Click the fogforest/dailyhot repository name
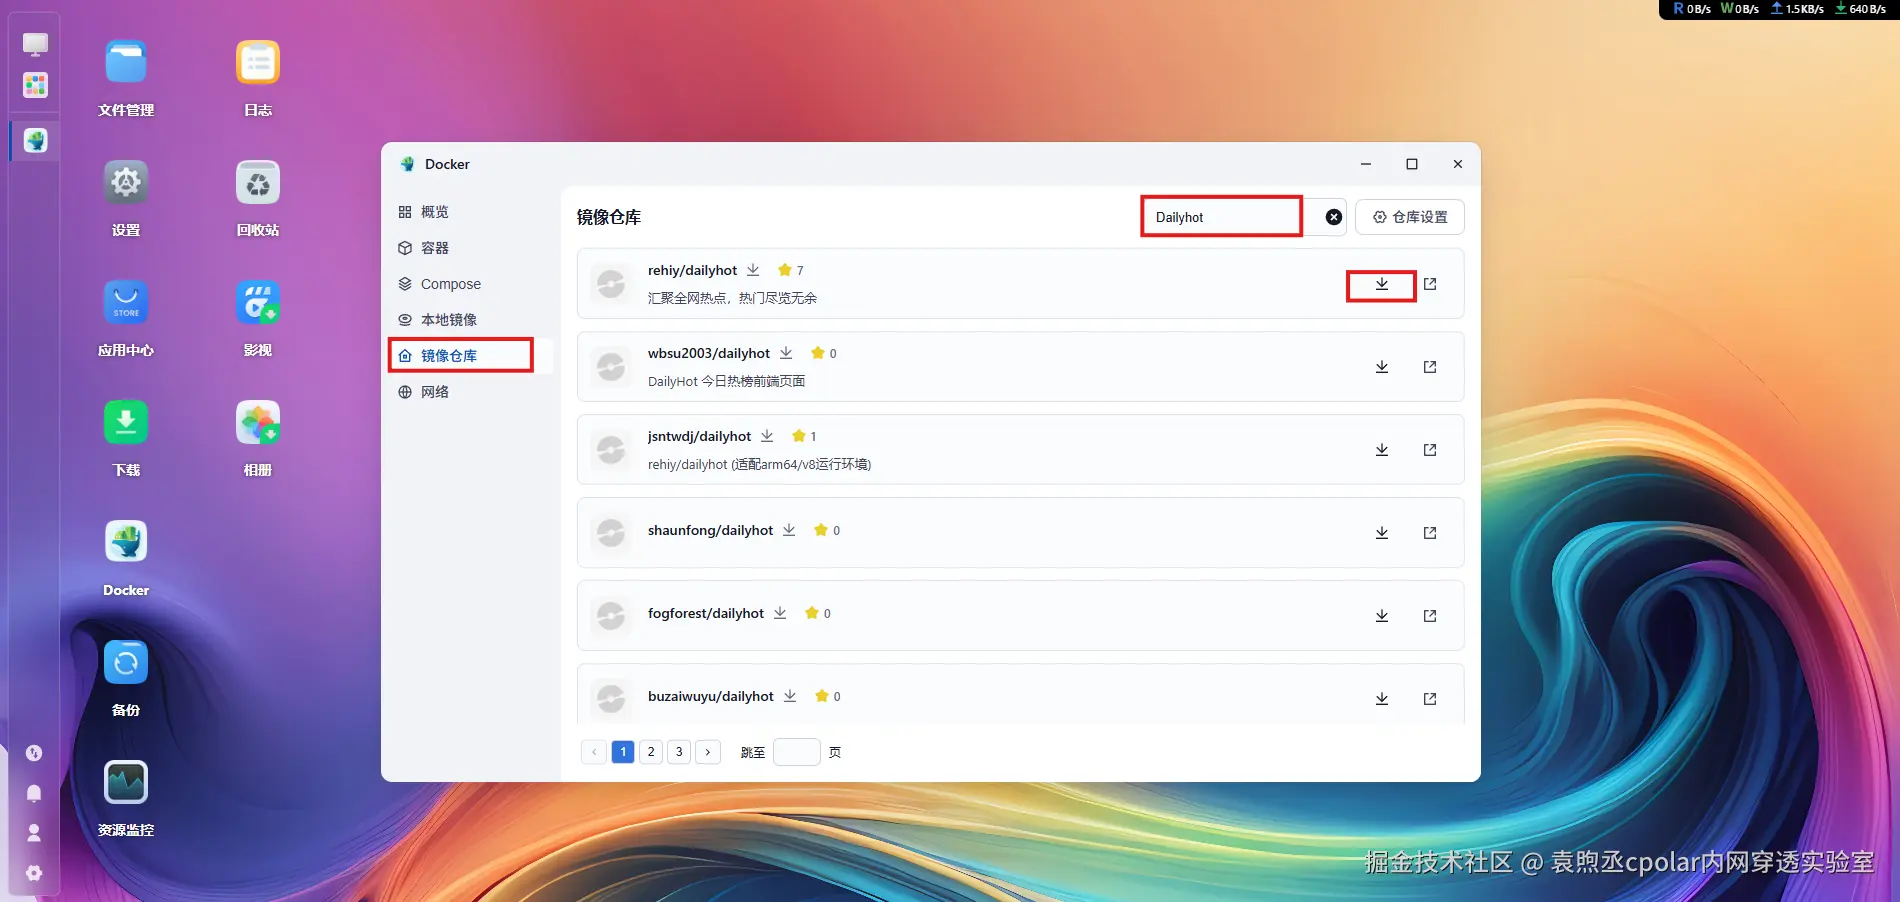The width and height of the screenshot is (1900, 902). click(x=706, y=613)
